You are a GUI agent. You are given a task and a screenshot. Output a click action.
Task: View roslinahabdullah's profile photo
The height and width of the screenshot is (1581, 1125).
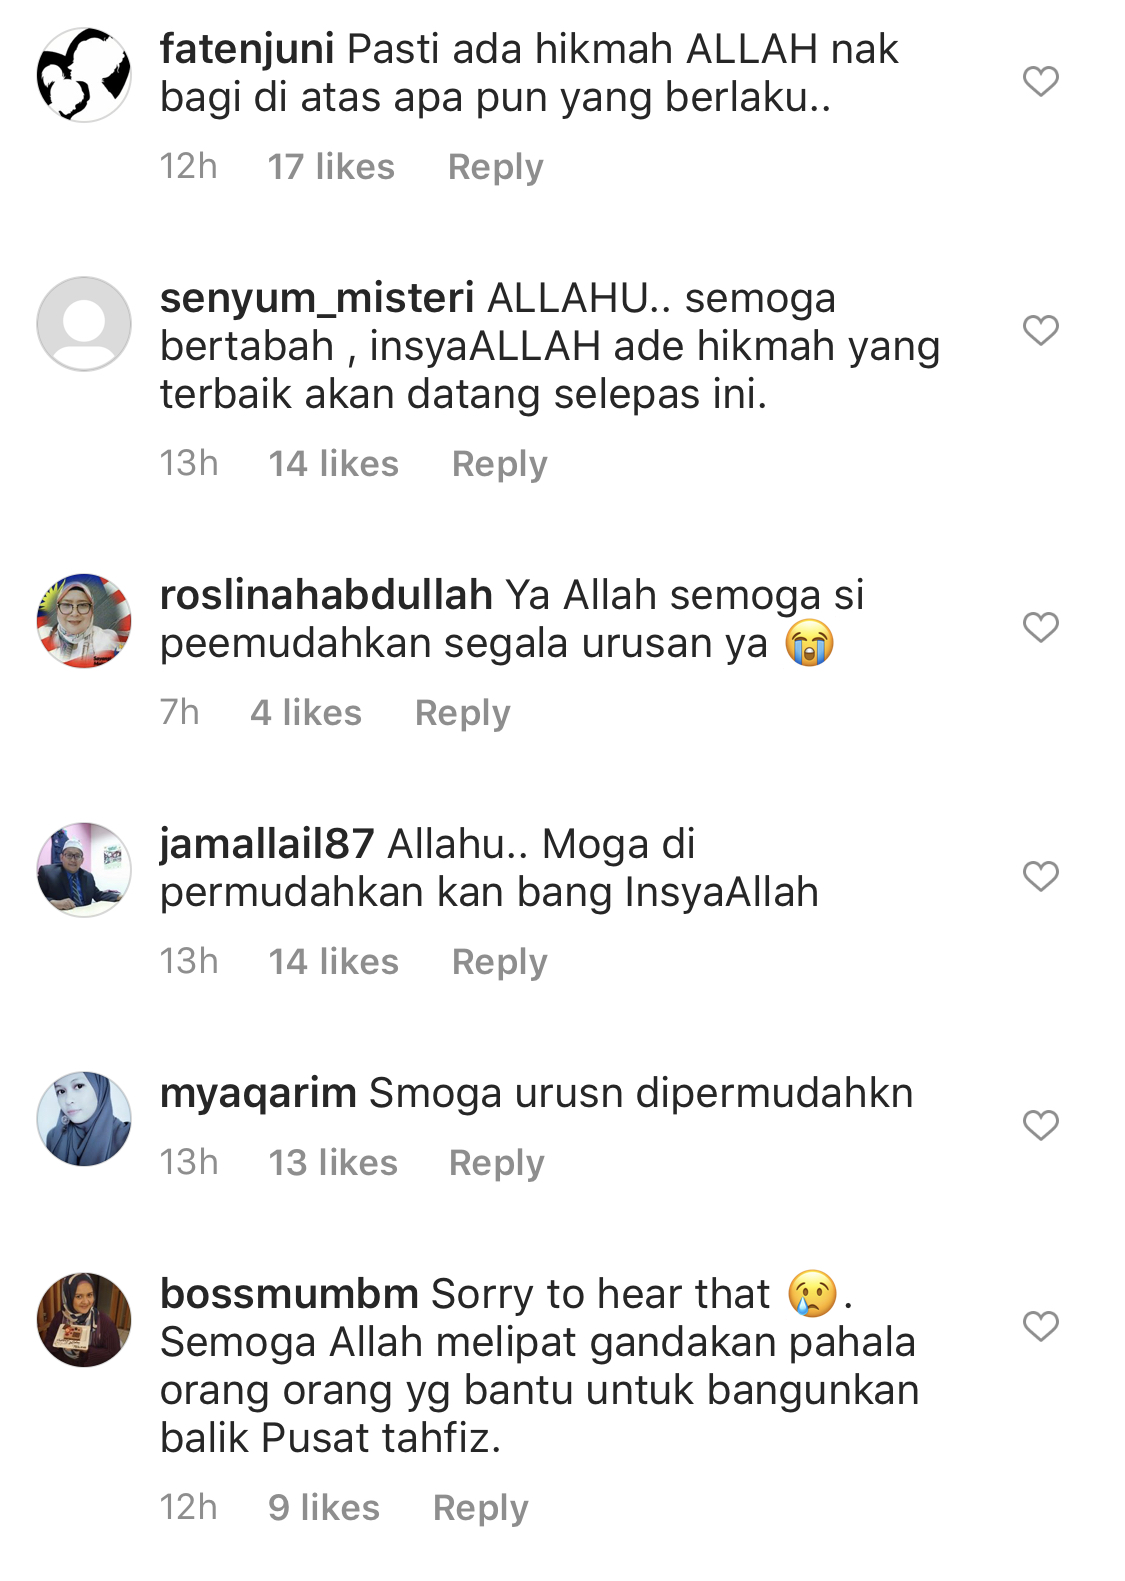pyautogui.click(x=84, y=621)
